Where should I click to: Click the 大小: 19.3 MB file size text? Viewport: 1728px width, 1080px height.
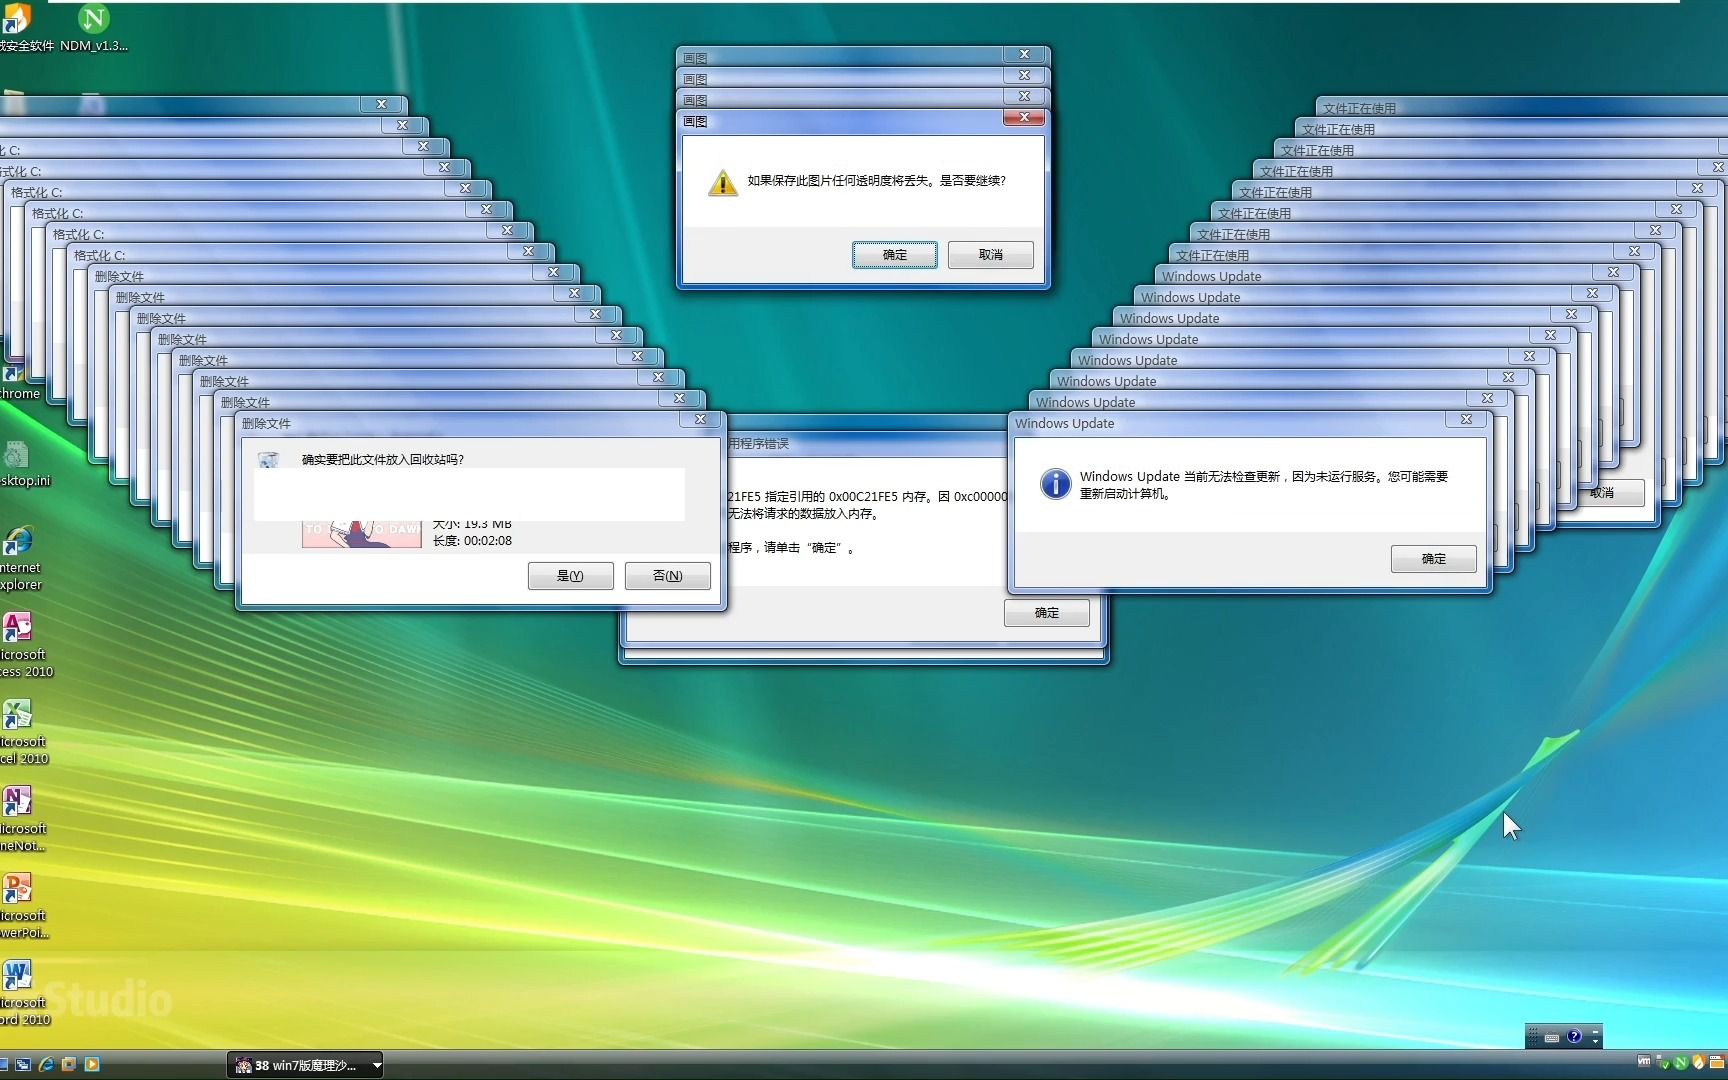point(472,525)
